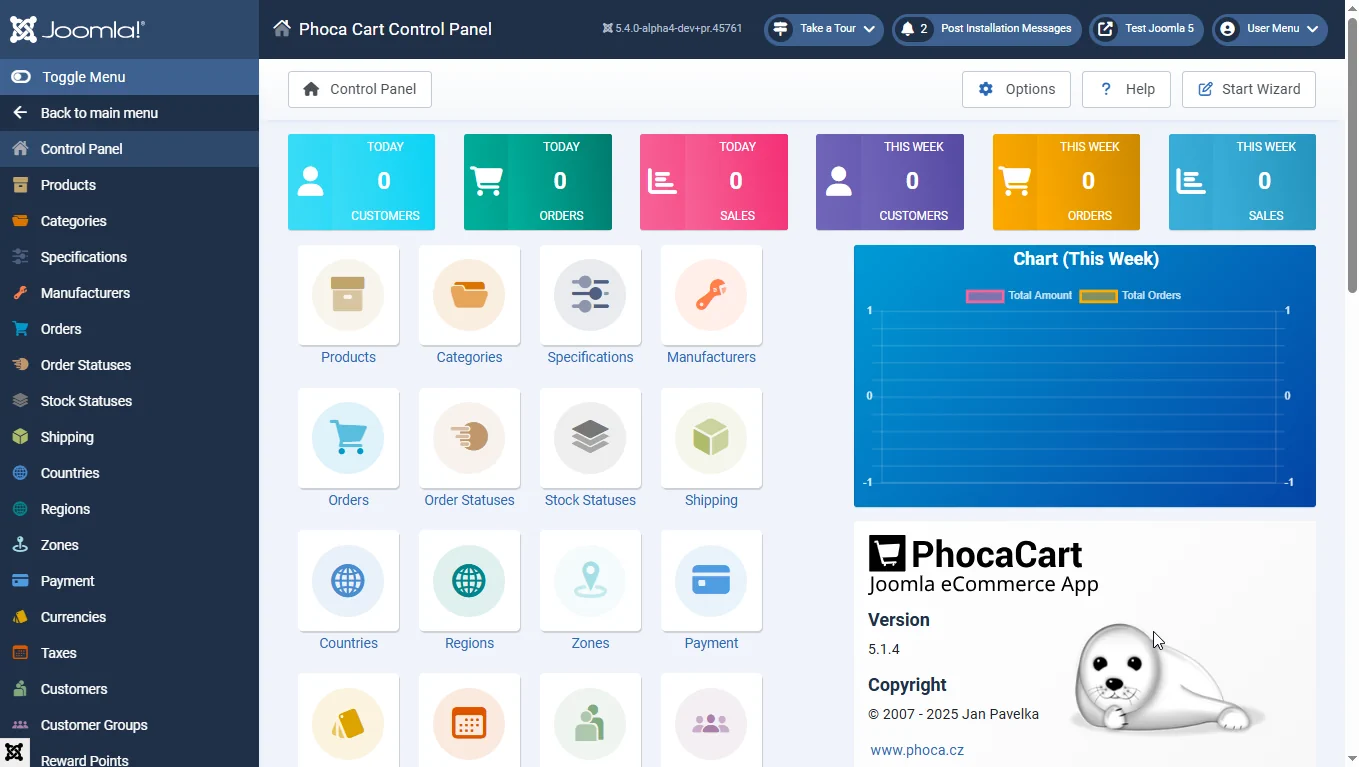Select Customer Groups in the sidebar
Screen dimensions: 1359x767
tap(129, 725)
